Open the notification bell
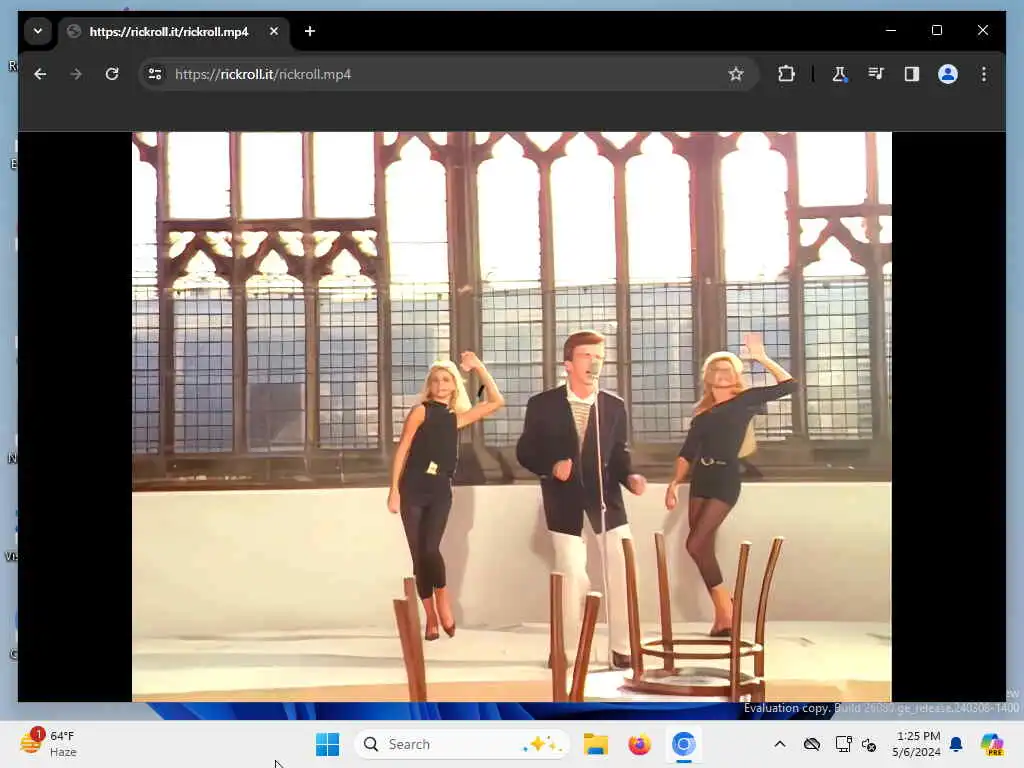This screenshot has height=768, width=1024. pos(956,744)
